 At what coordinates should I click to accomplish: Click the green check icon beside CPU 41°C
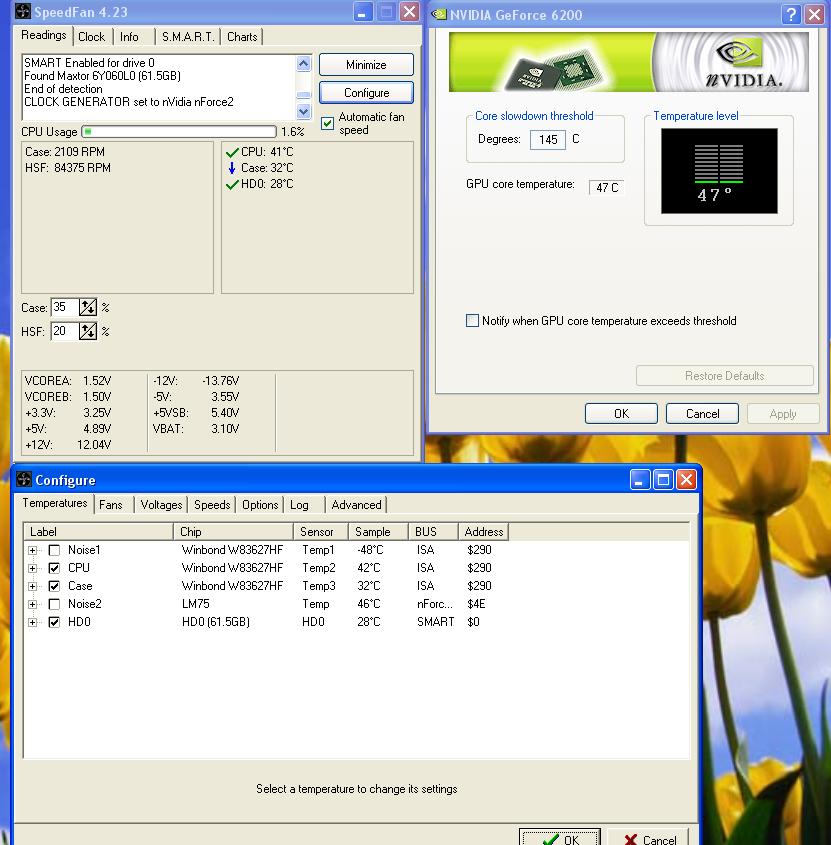point(232,153)
